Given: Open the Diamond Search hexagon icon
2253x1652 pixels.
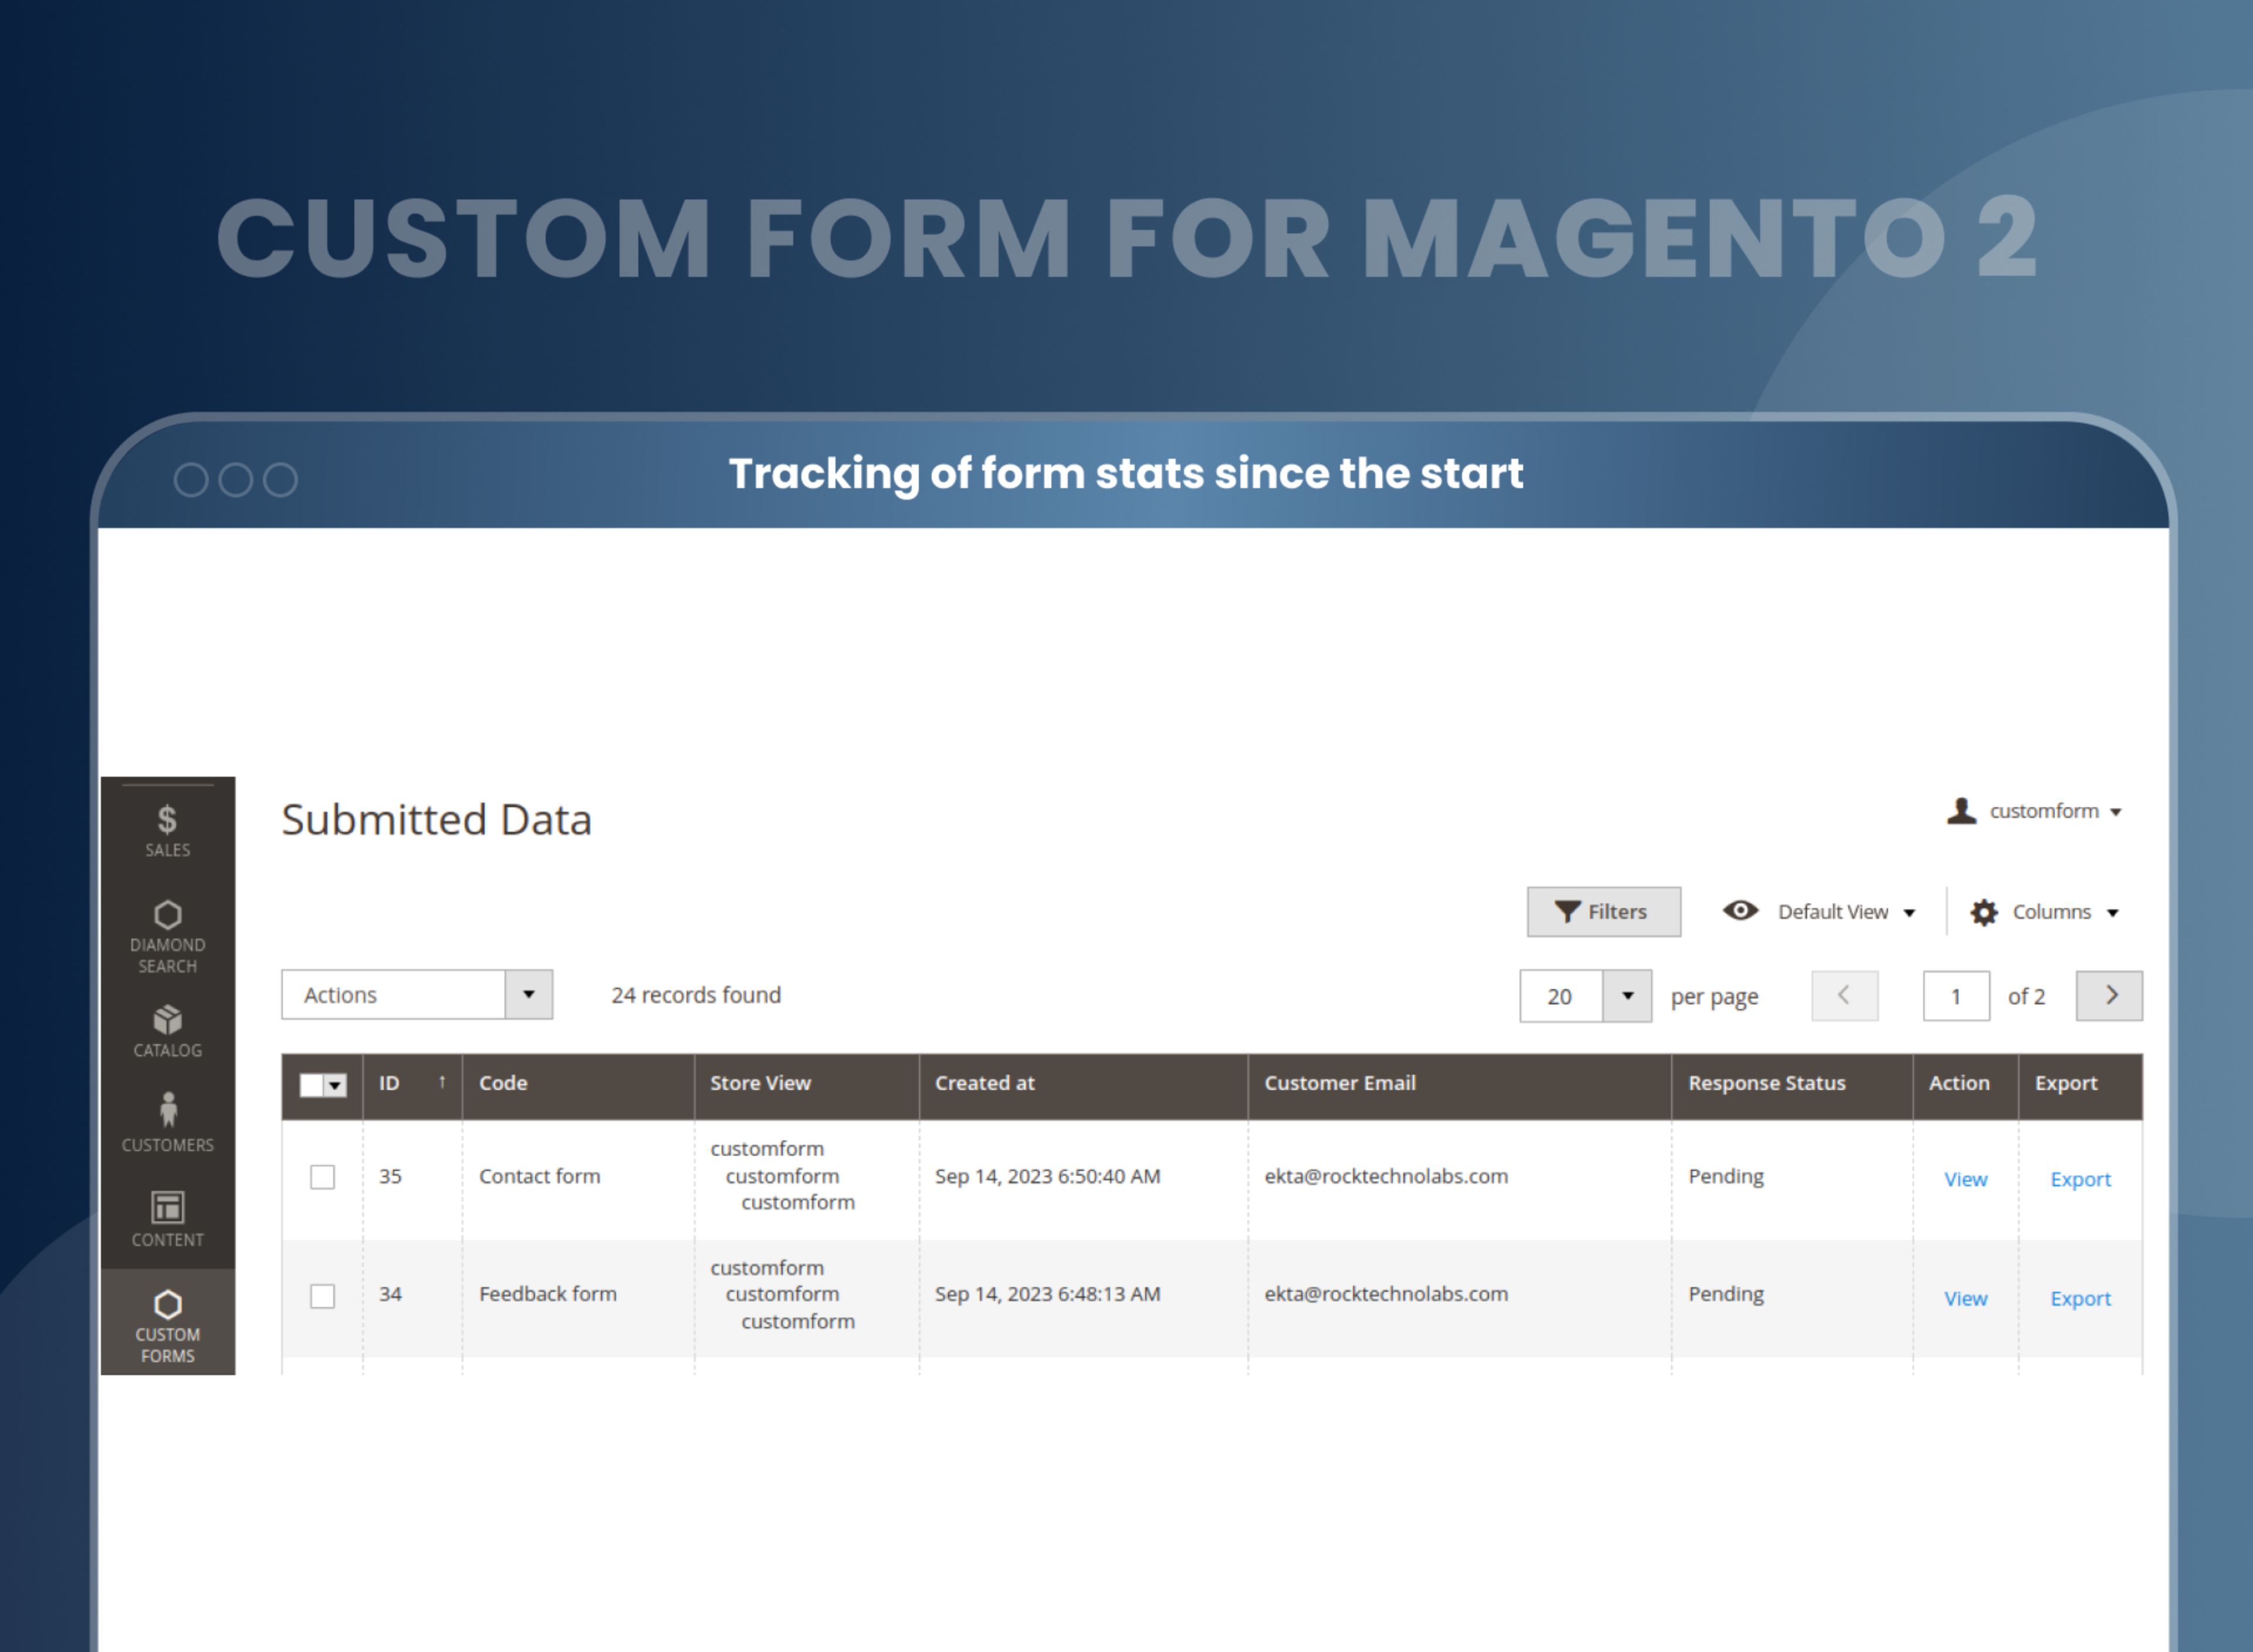Looking at the screenshot, I should tap(167, 914).
